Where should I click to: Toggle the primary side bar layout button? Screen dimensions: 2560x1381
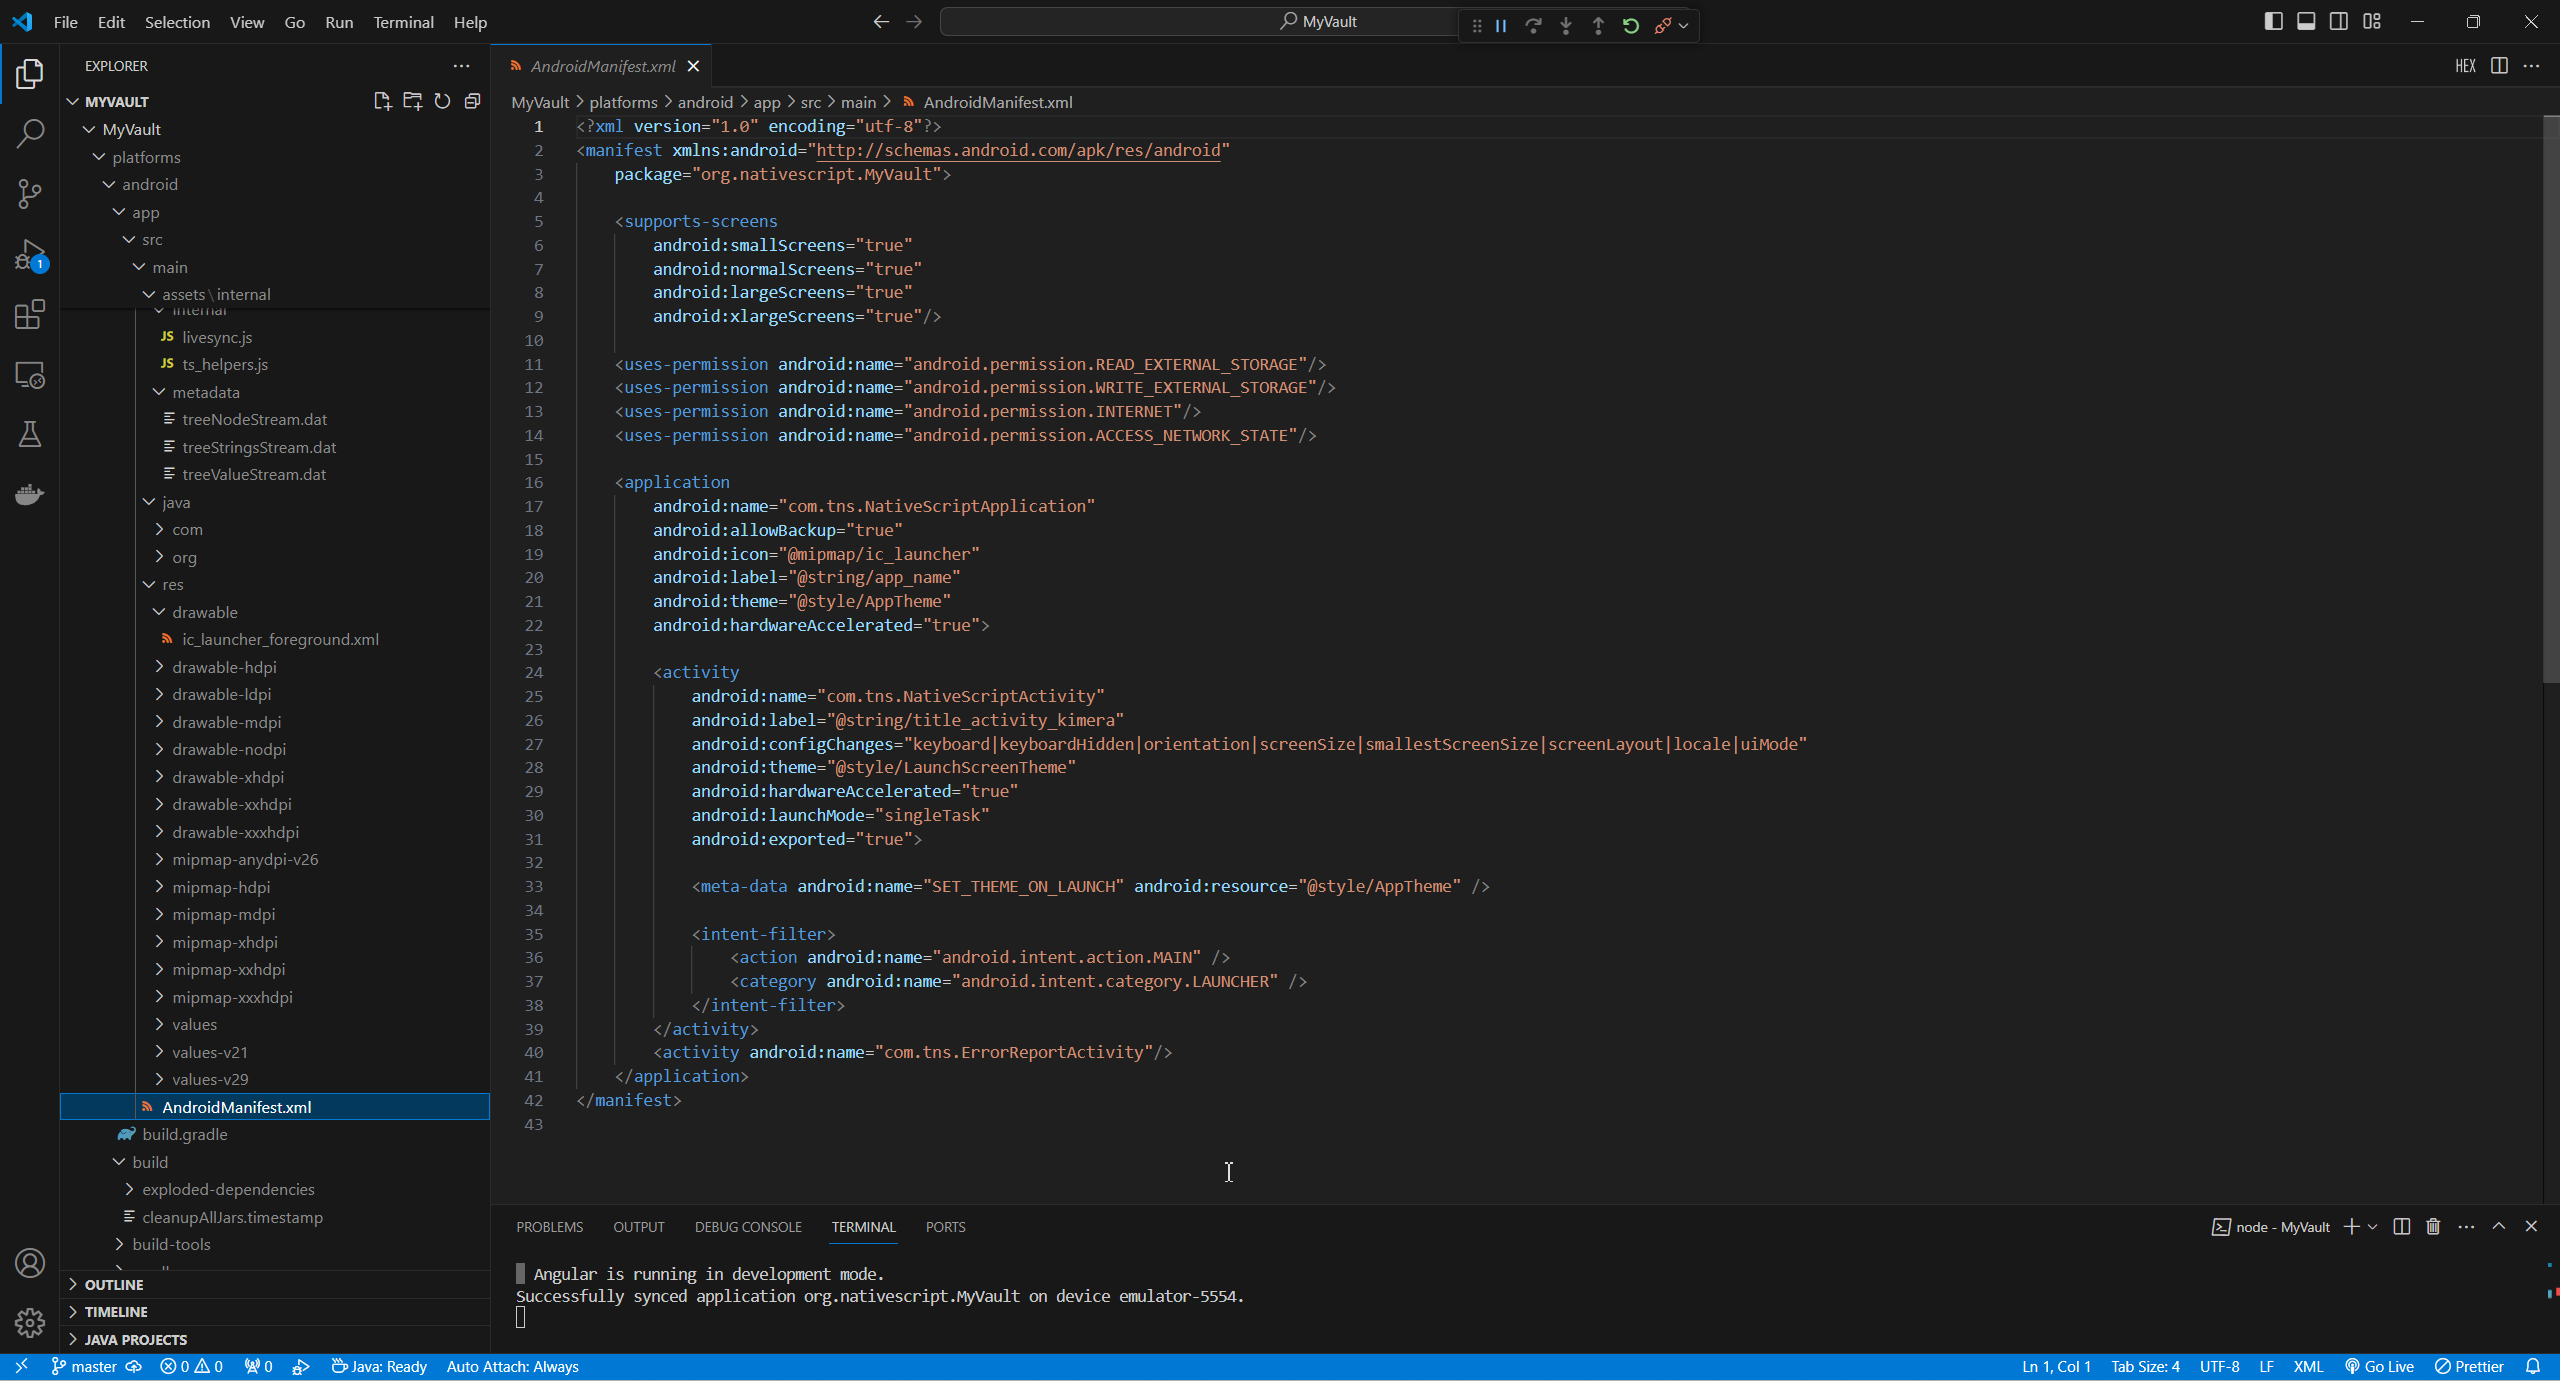point(2273,21)
